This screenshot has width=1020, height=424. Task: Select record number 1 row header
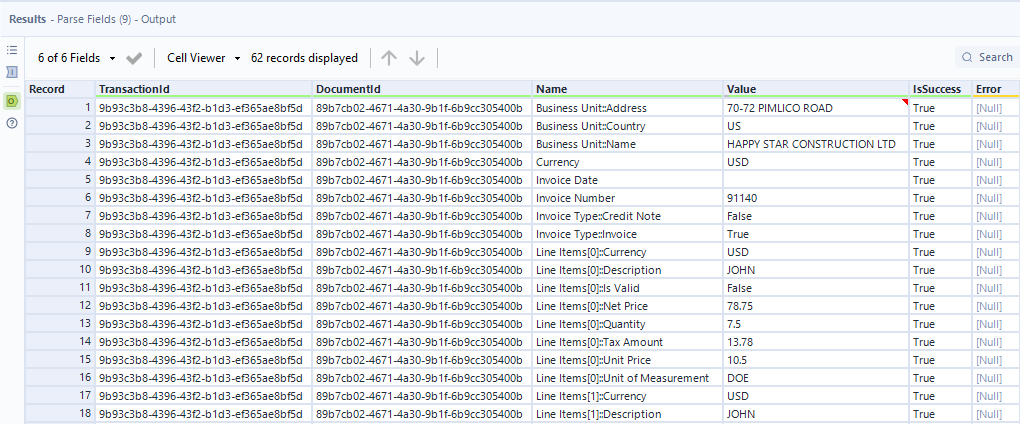click(60, 108)
